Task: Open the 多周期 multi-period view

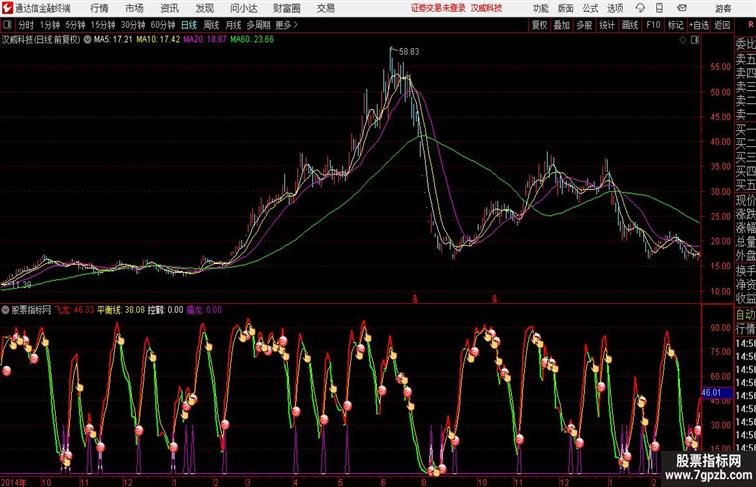Action: coord(258,25)
